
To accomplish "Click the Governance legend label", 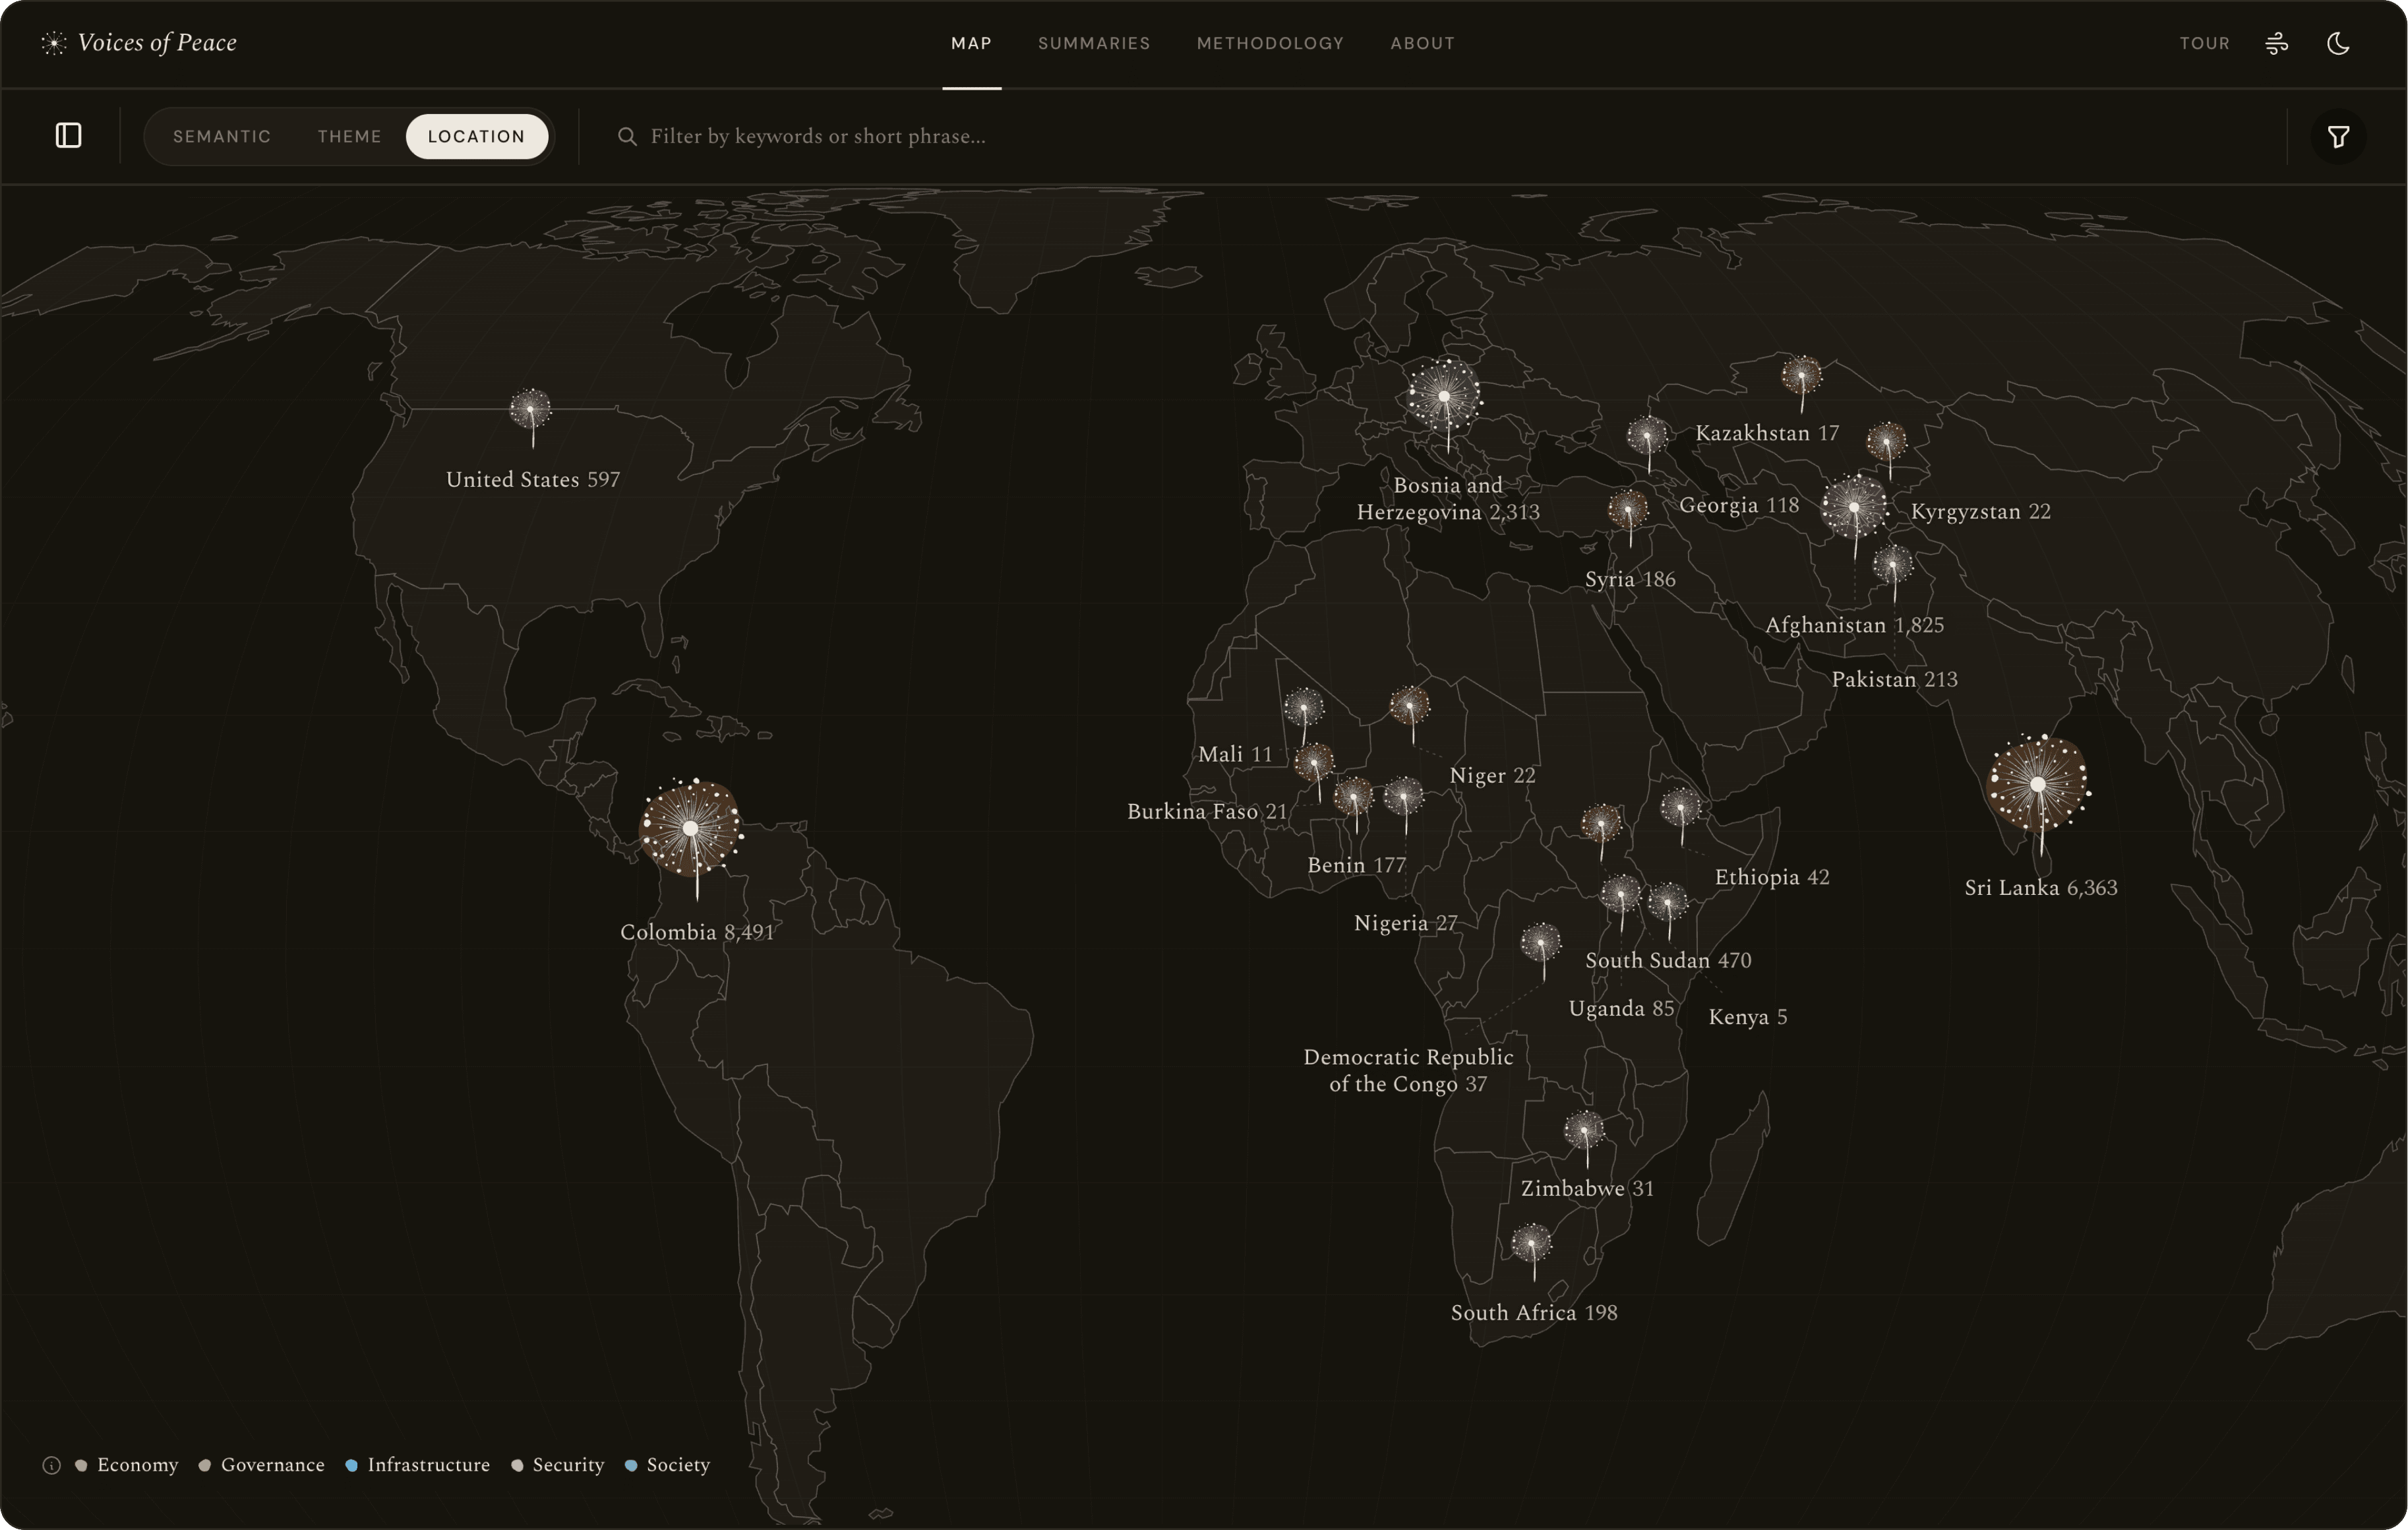I will 273,1466.
